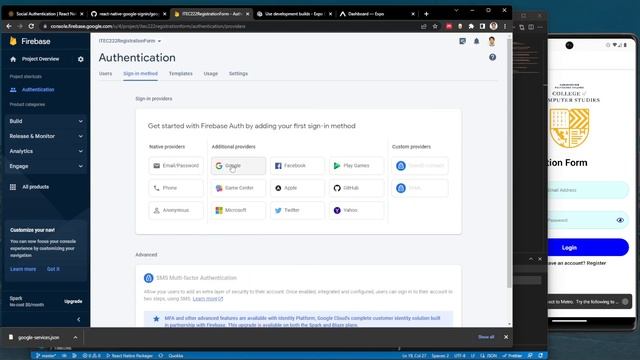
Task: Open All products grid
Action: tap(29, 187)
